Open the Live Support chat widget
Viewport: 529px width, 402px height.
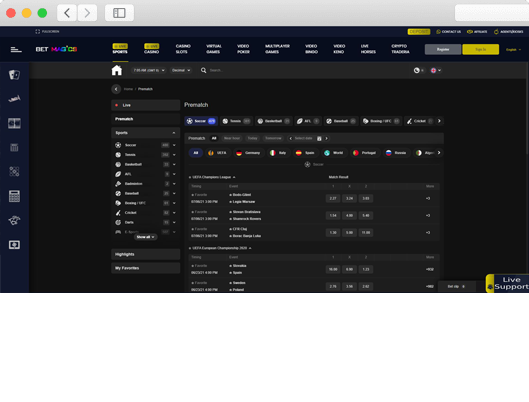point(507,283)
